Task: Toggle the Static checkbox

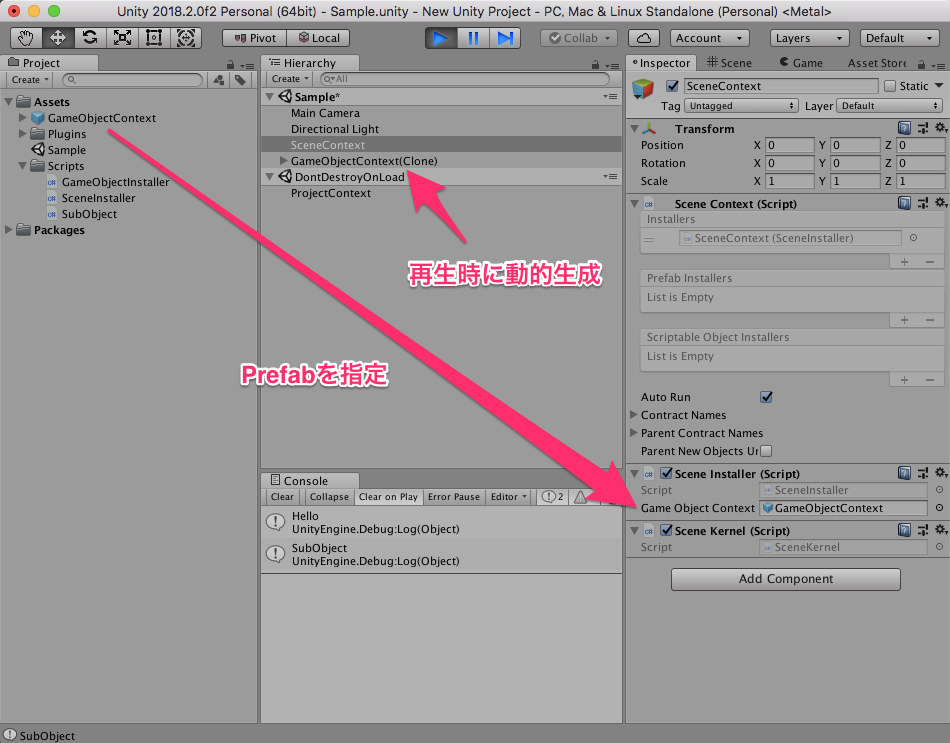Action: coord(889,86)
